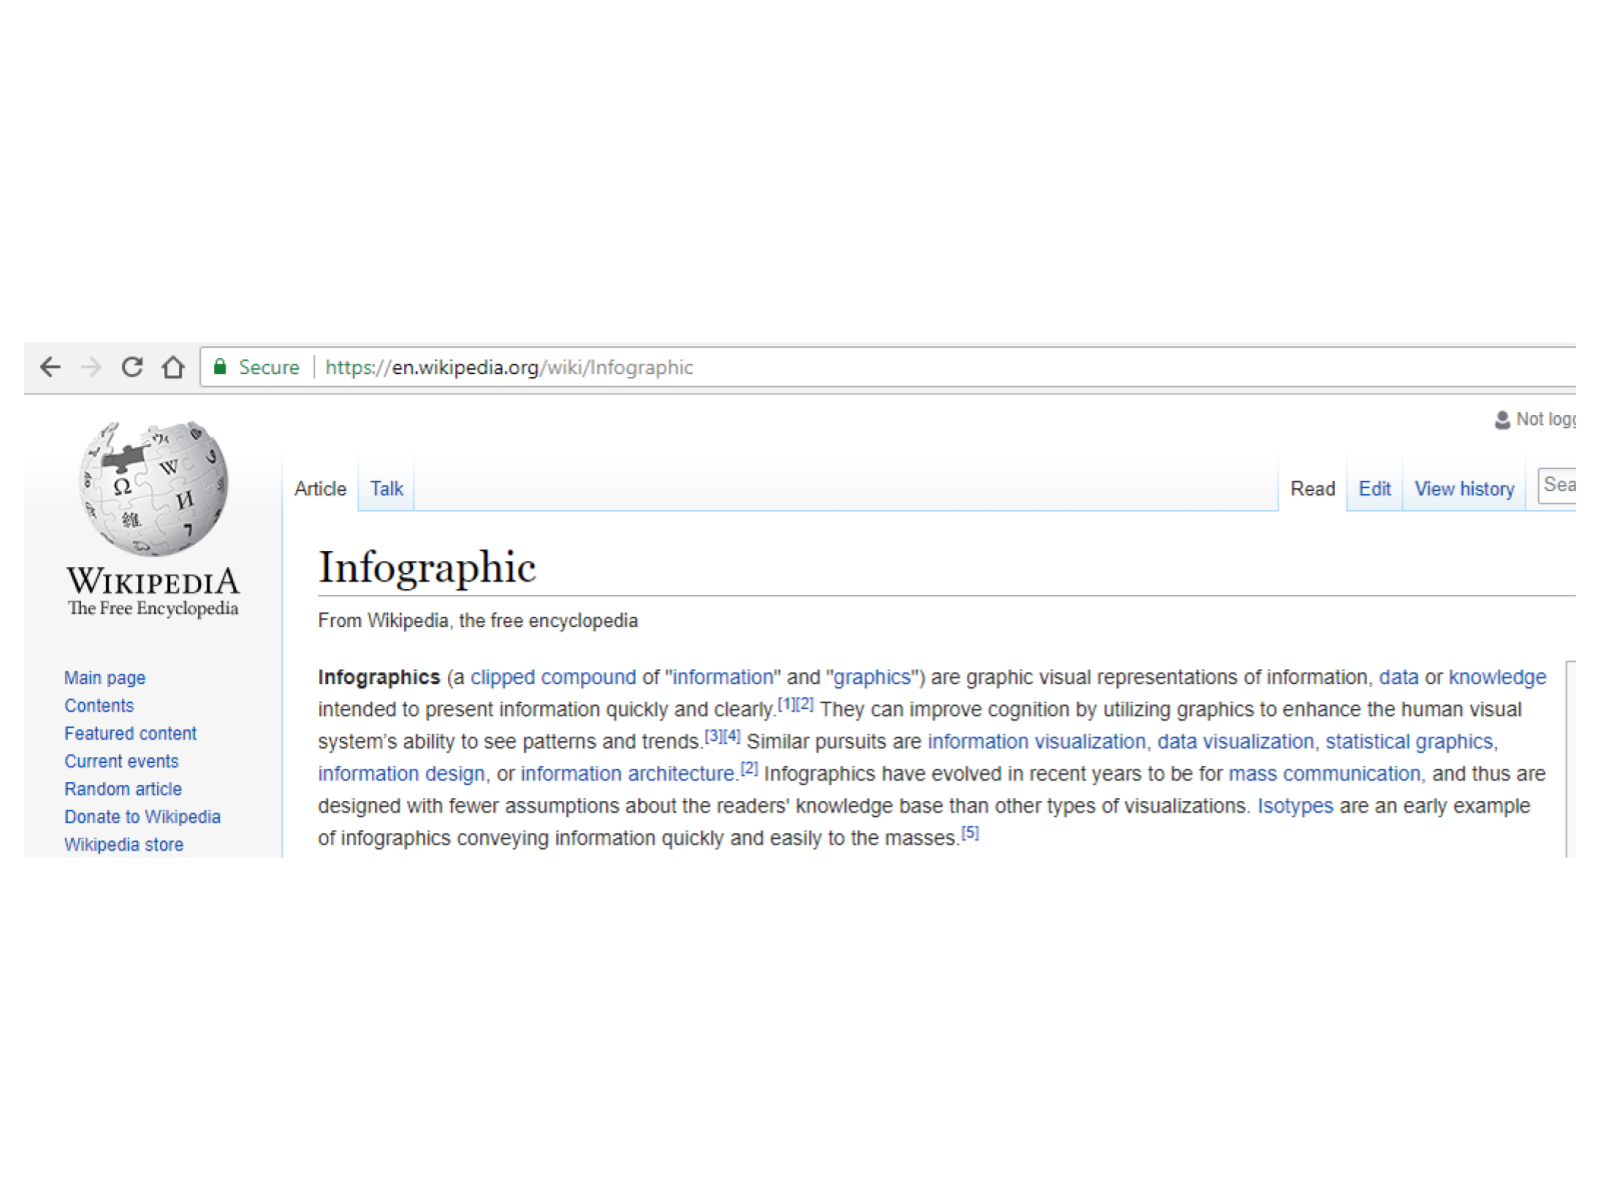Follow the clipped compound link

point(553,677)
